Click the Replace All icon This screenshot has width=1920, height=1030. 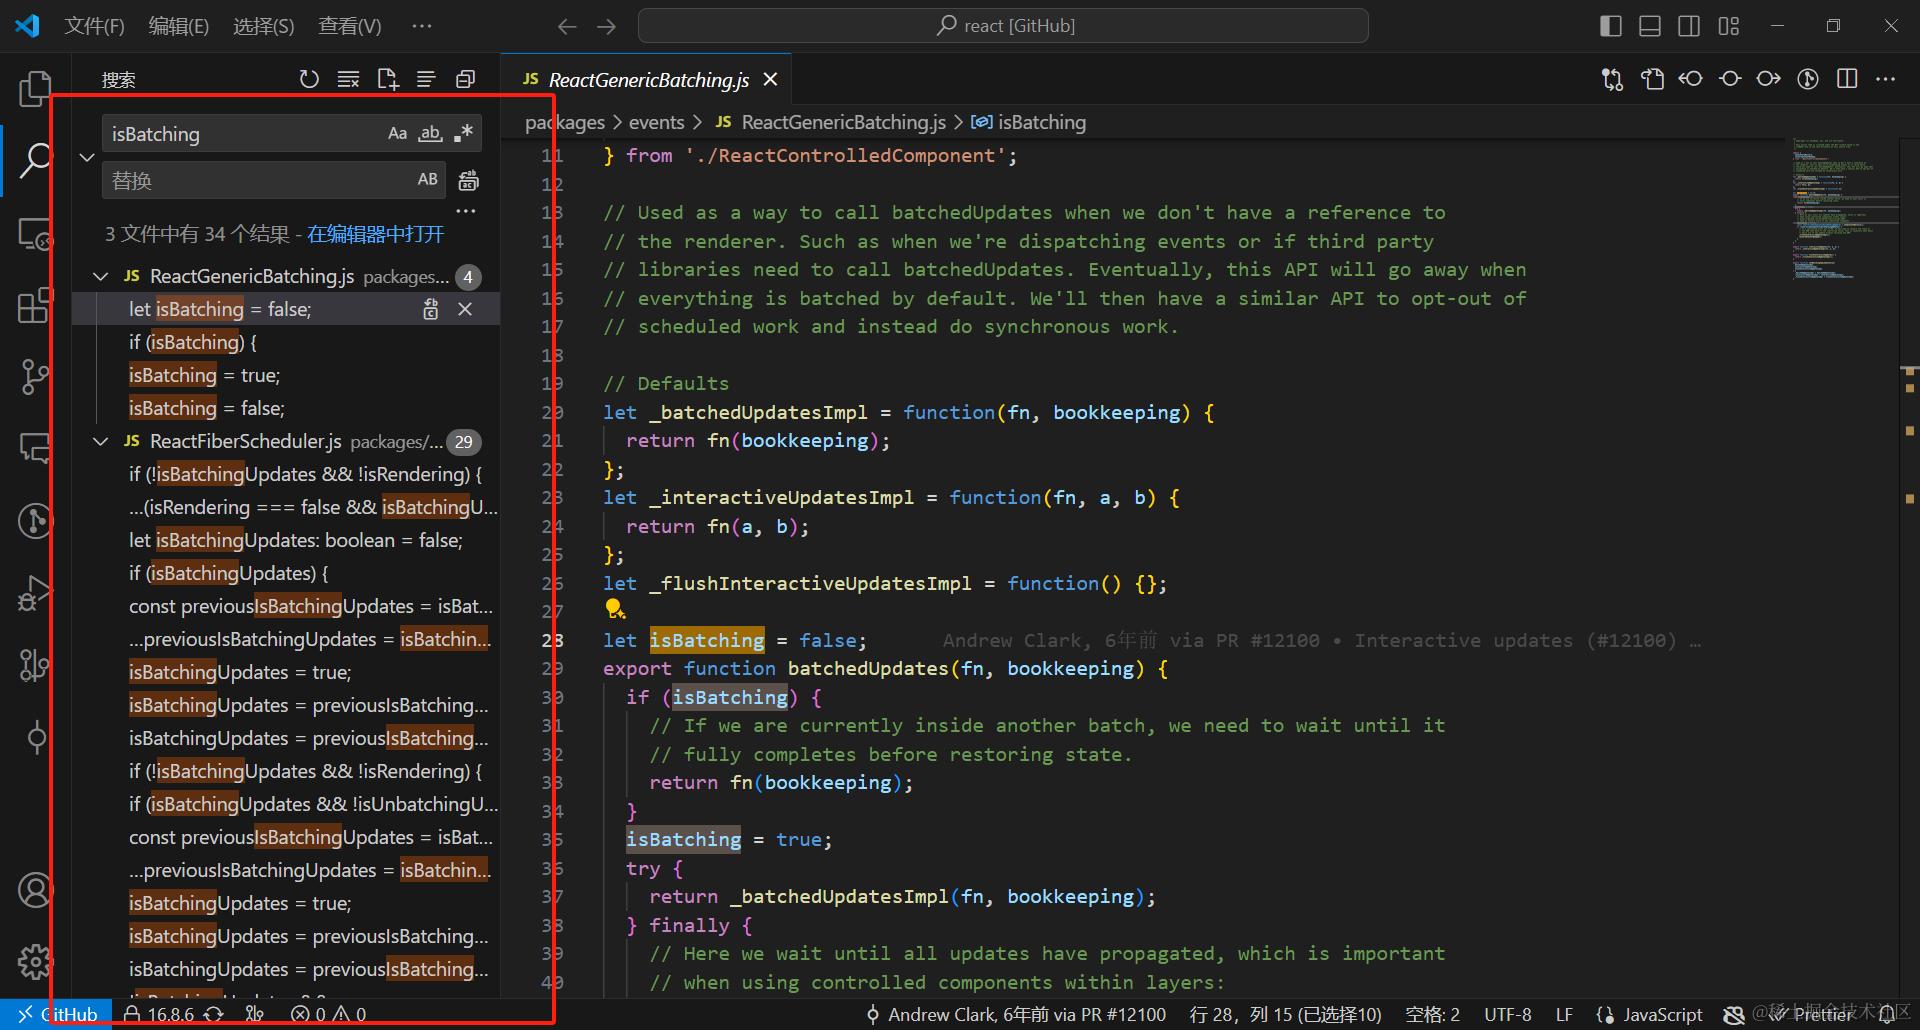(x=468, y=180)
